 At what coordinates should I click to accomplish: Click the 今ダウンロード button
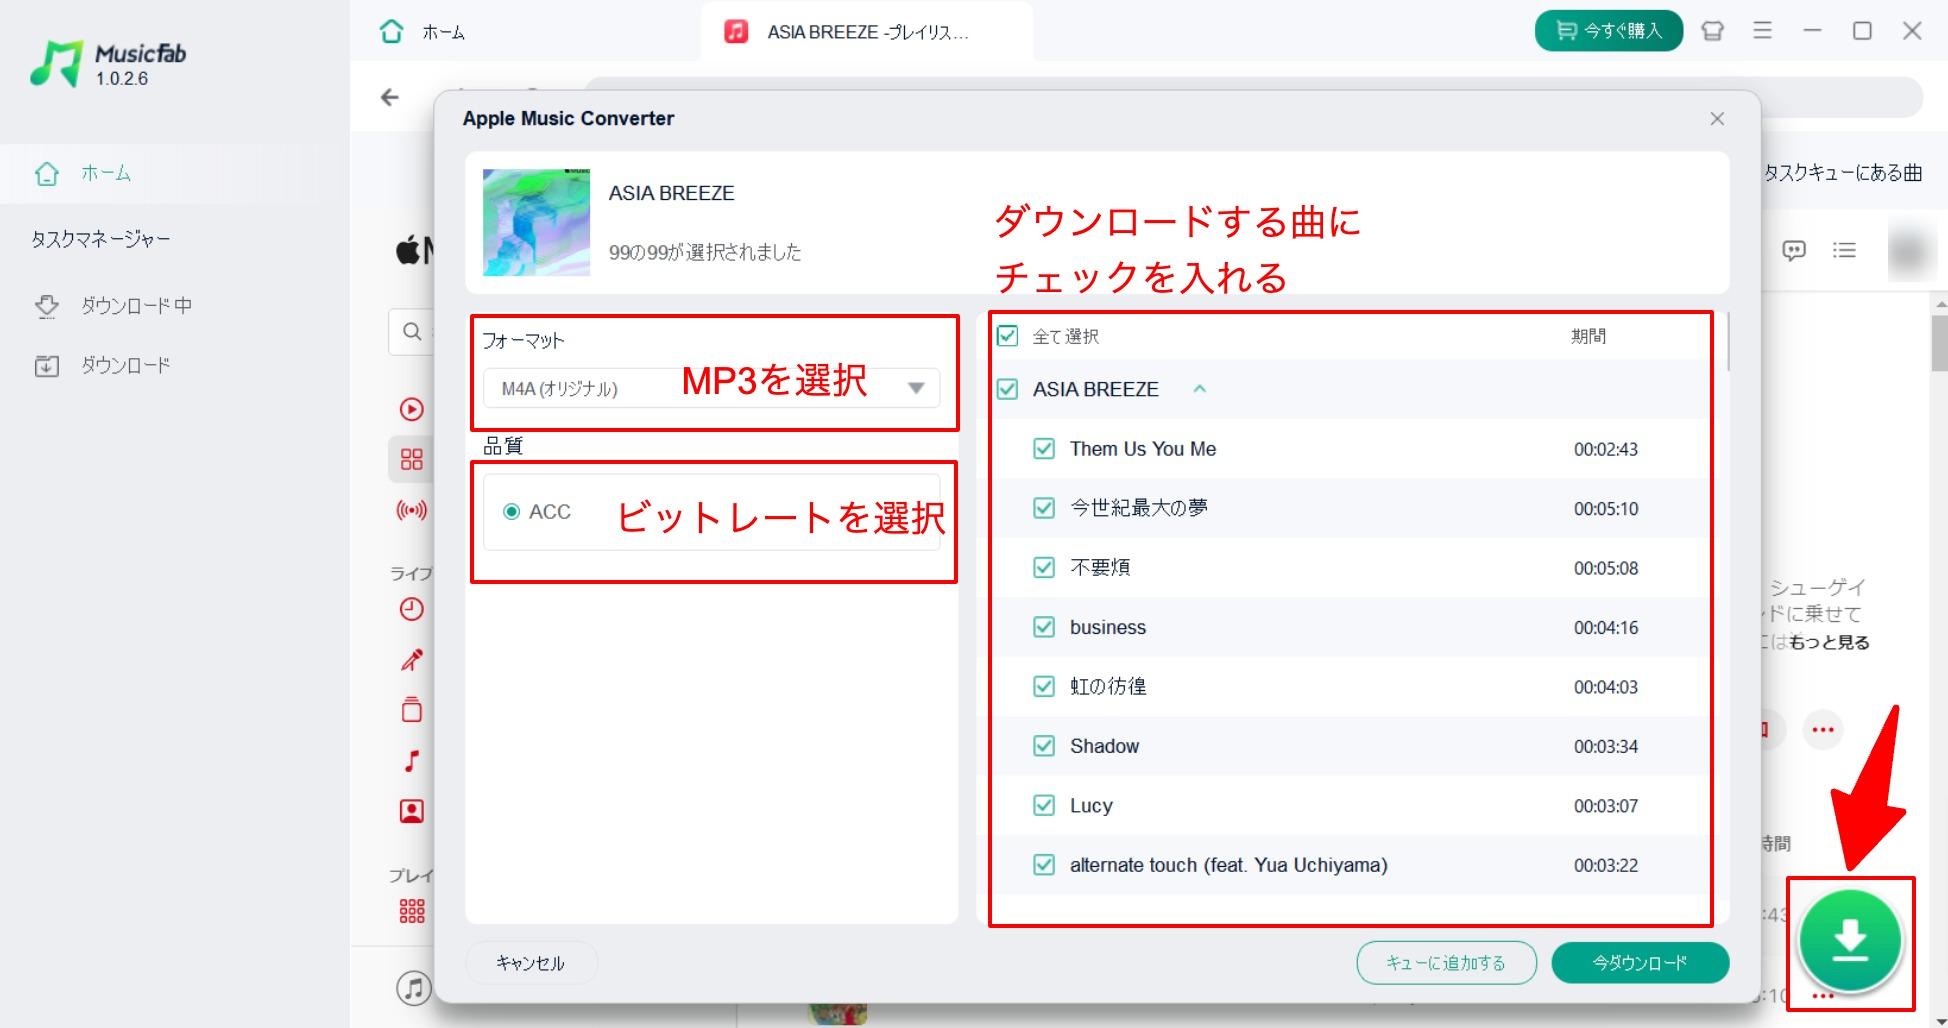click(x=1640, y=963)
